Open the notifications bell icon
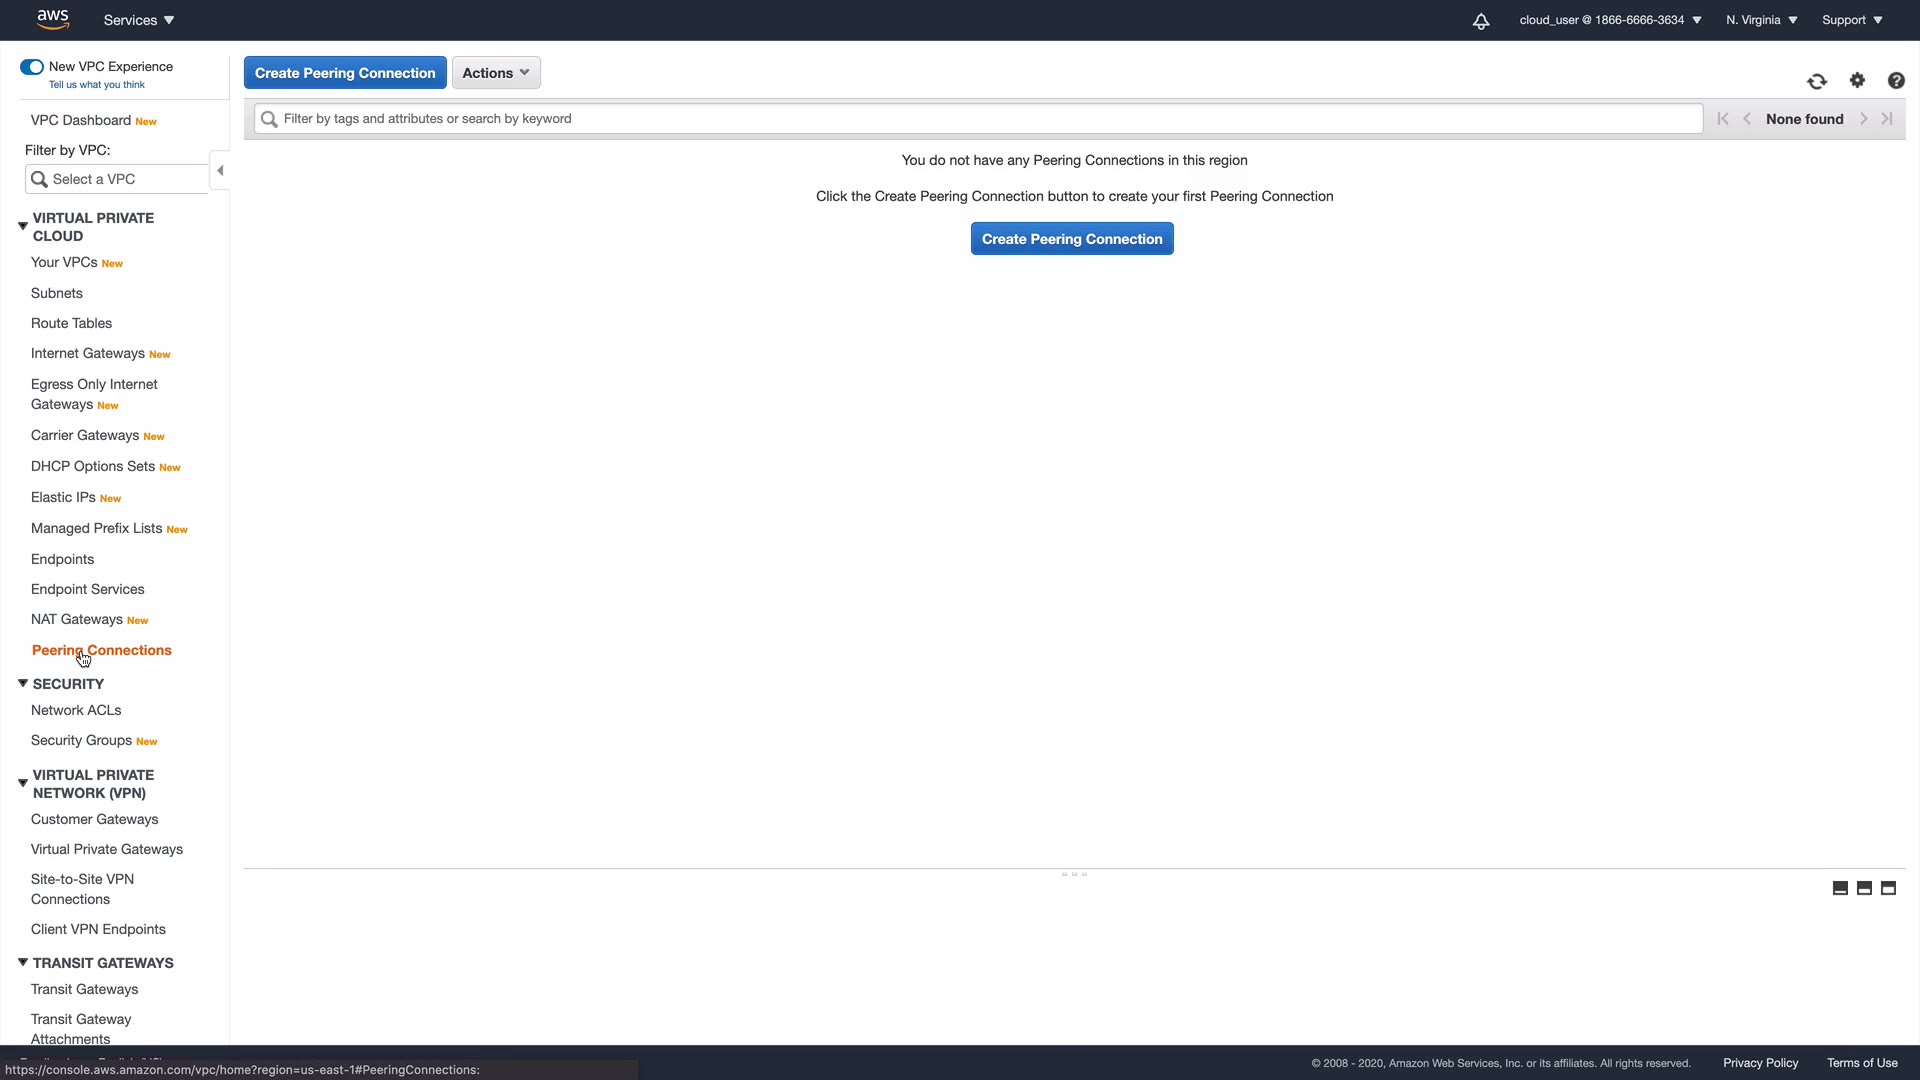The height and width of the screenshot is (1080, 1920). [1481, 21]
